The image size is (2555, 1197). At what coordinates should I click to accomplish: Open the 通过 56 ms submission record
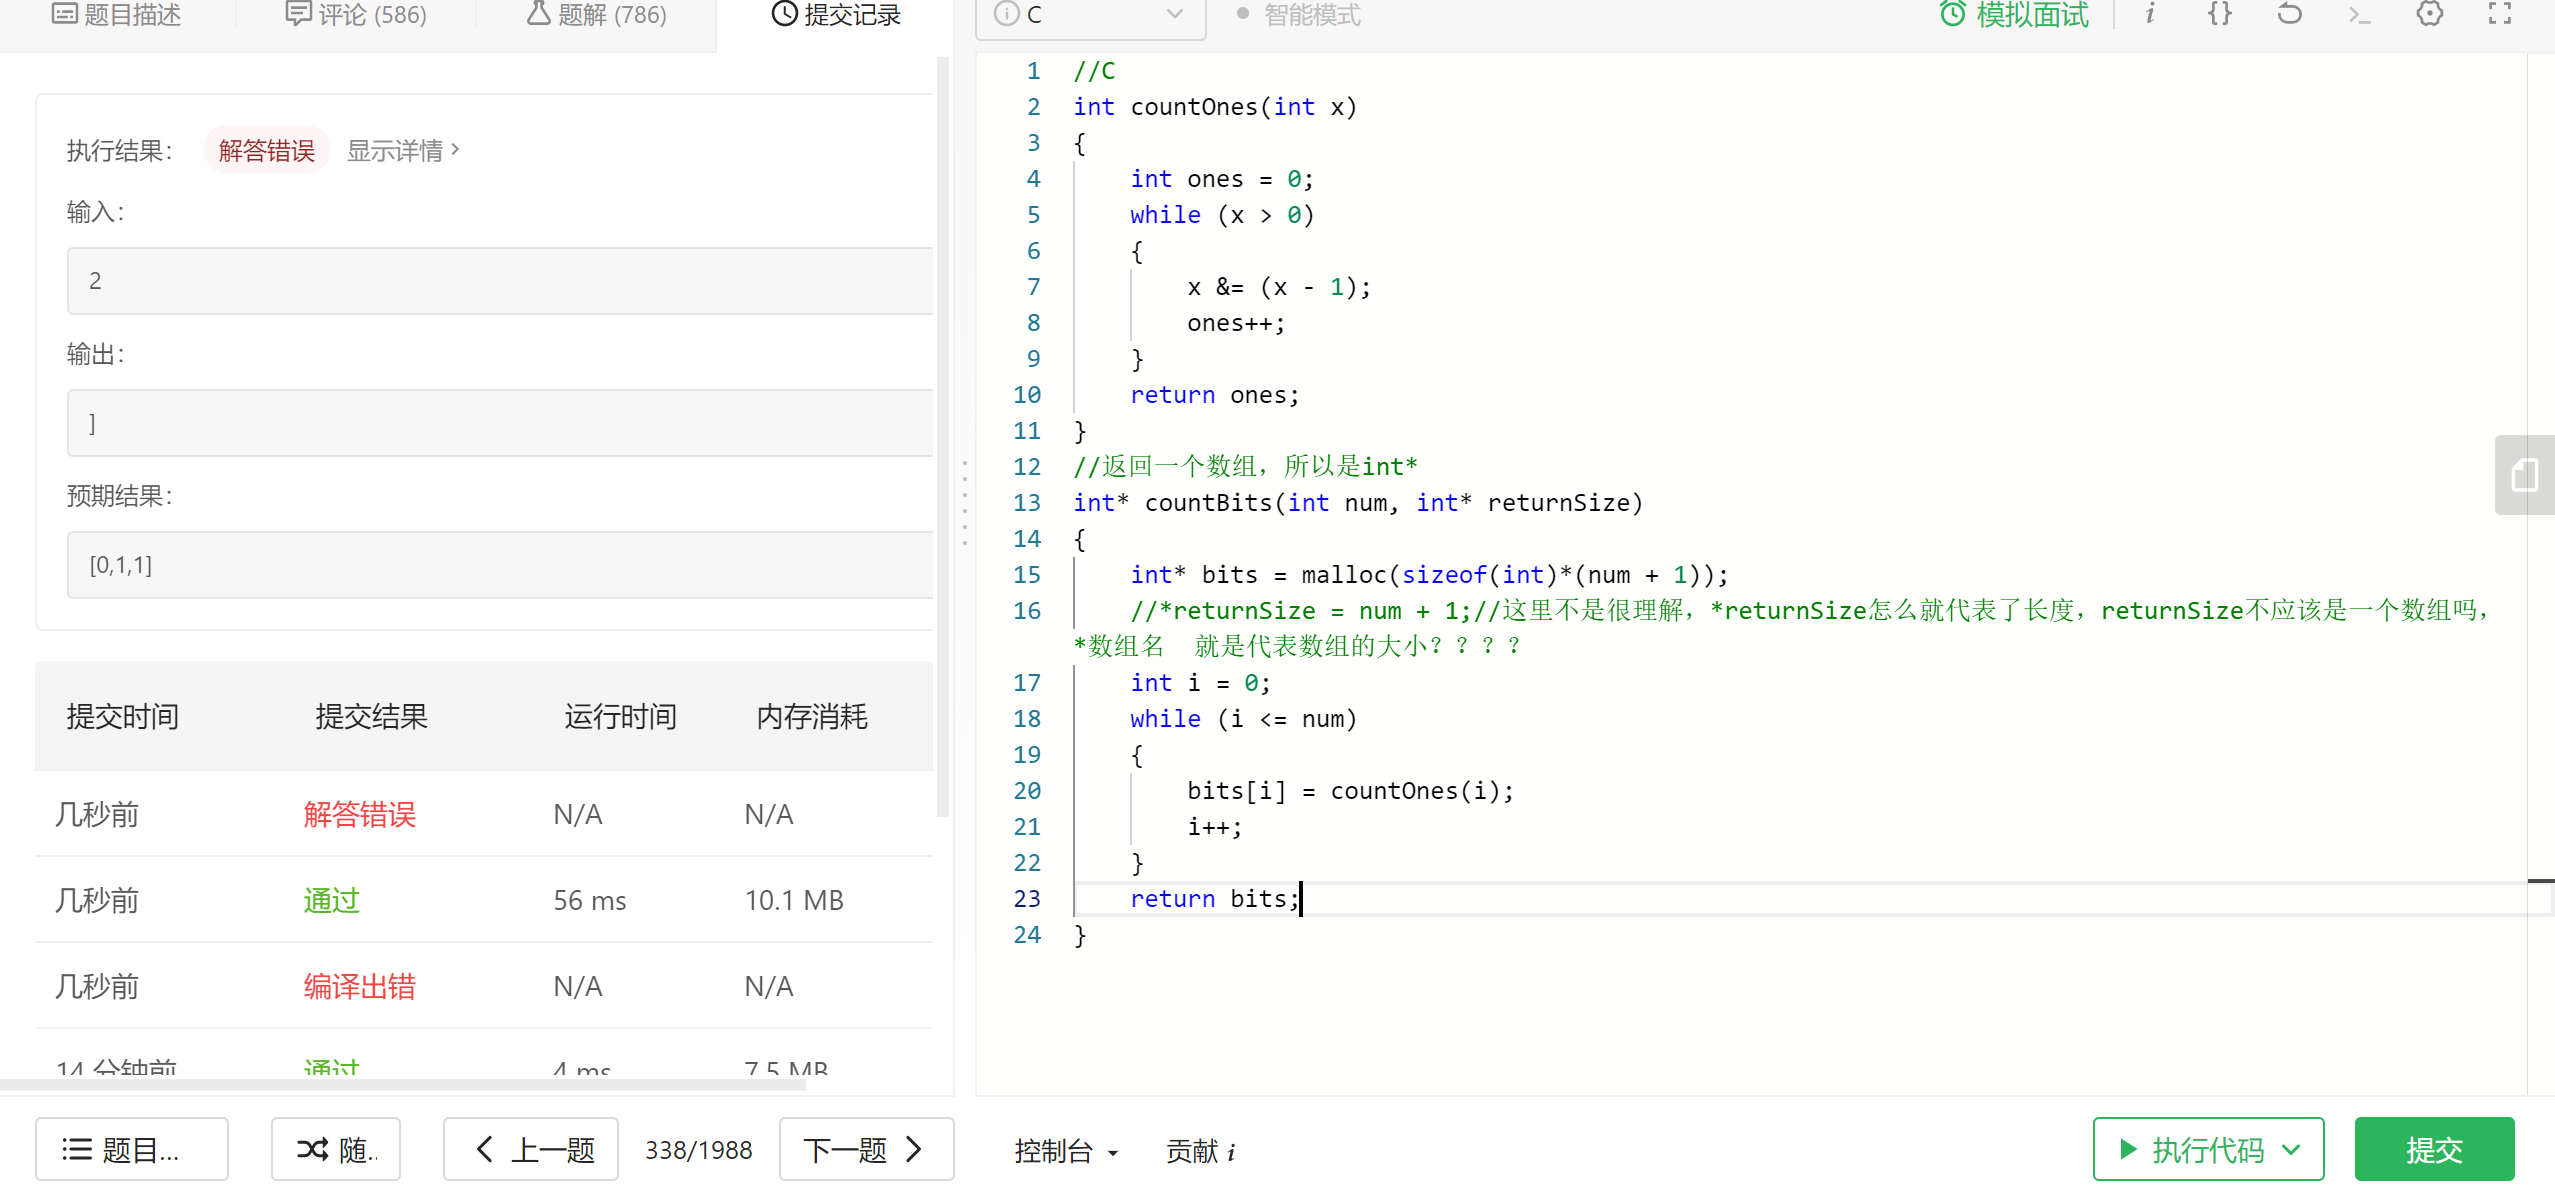331,900
